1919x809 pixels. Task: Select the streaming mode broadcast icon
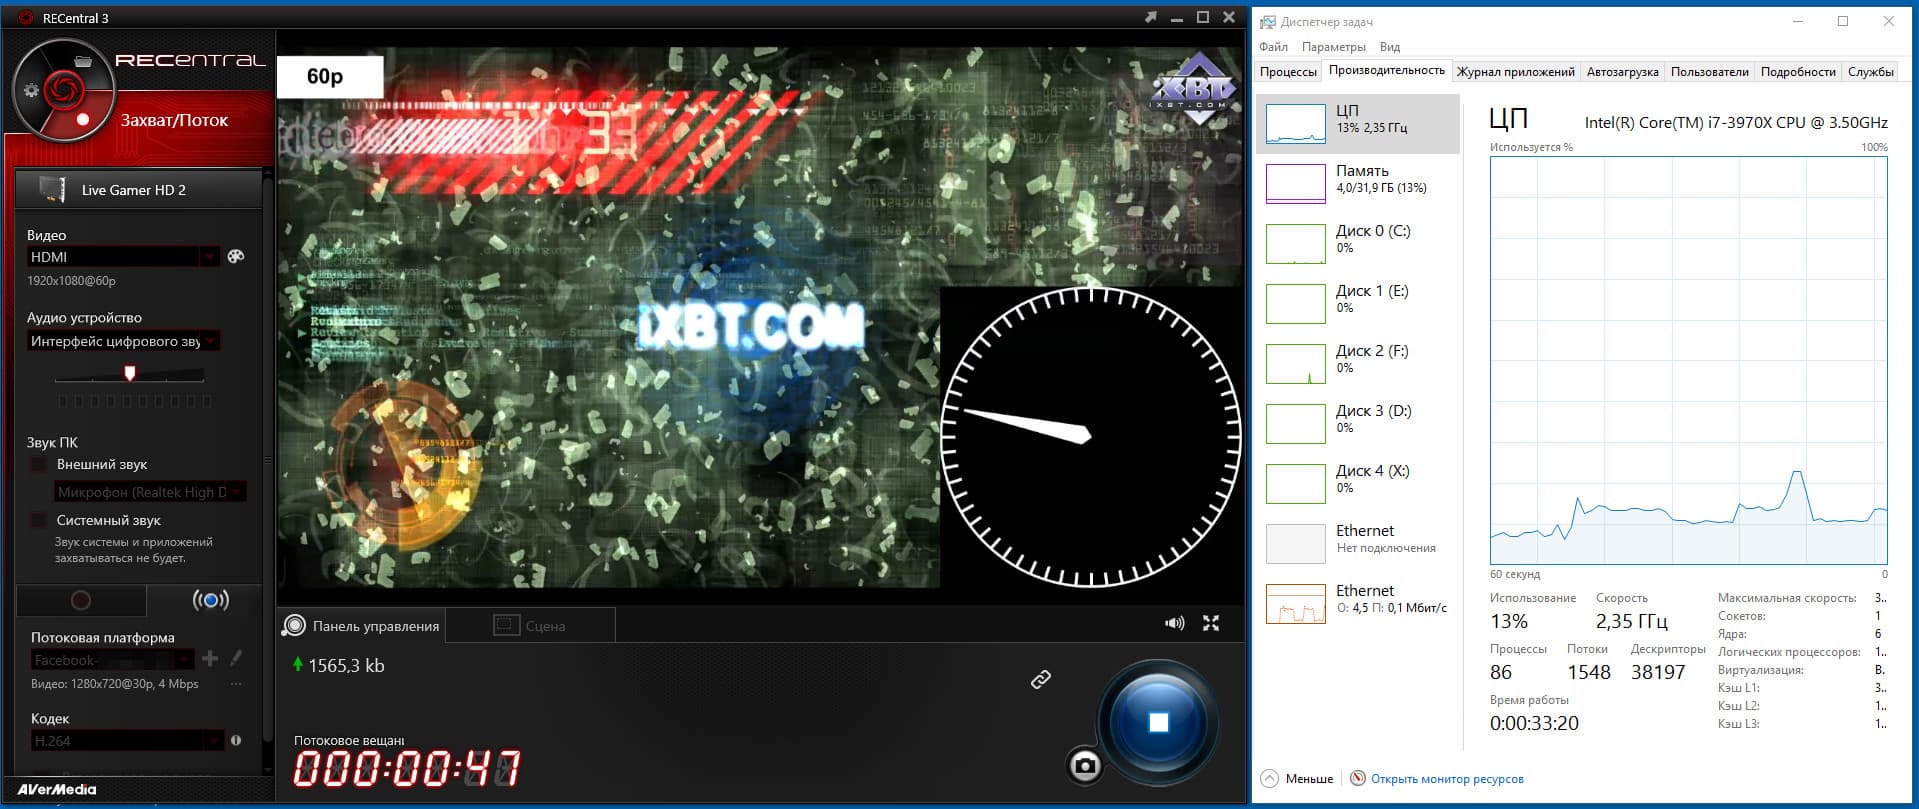(210, 600)
